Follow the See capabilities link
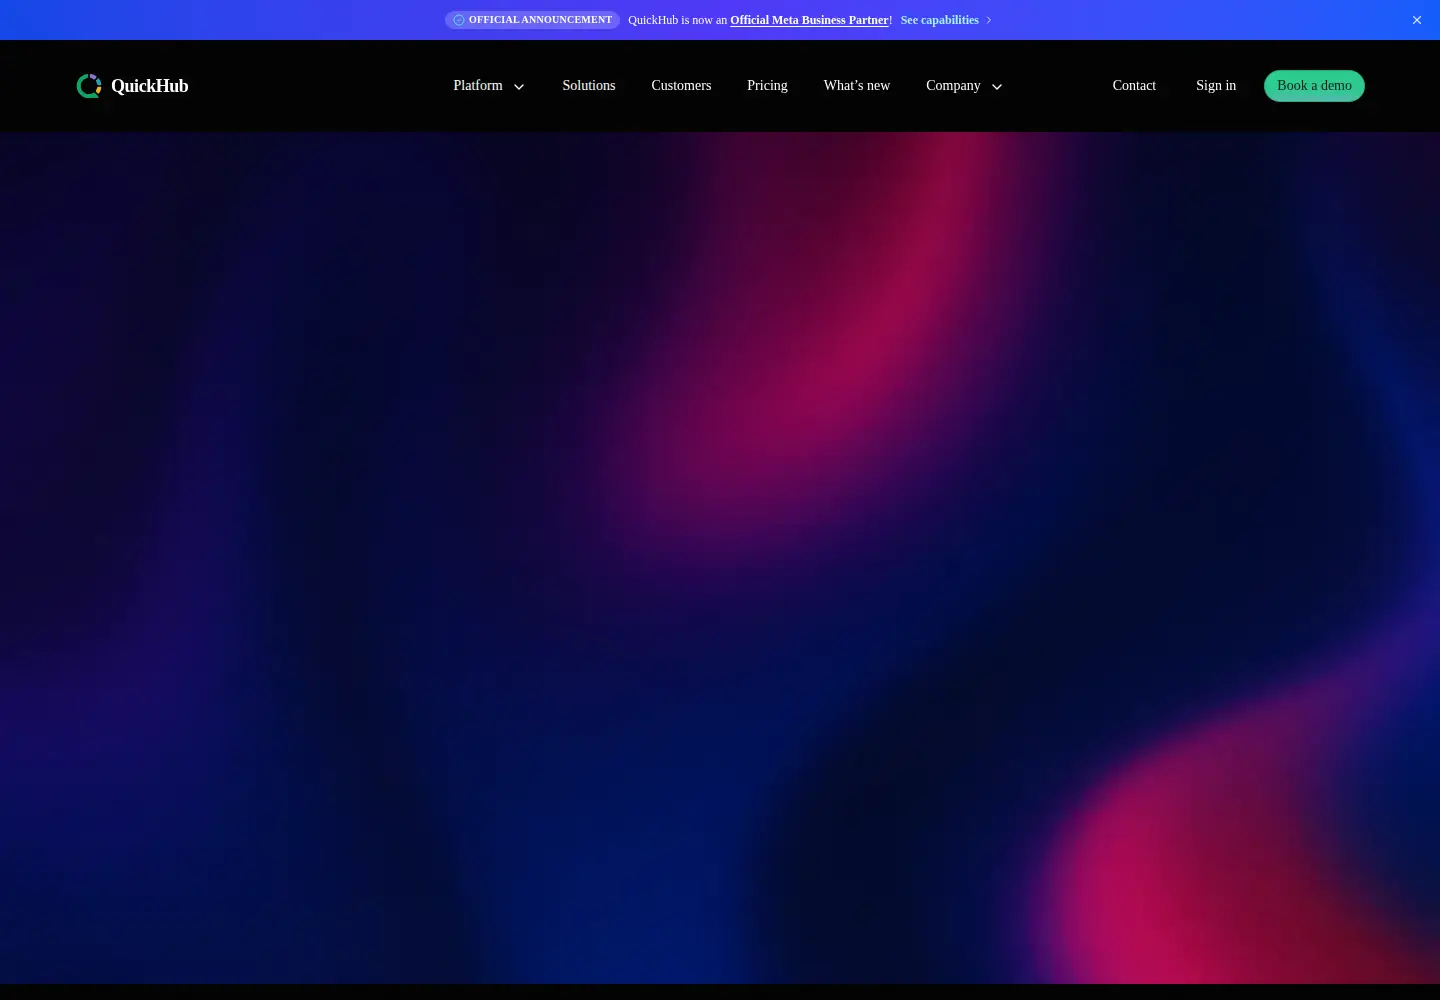 coord(946,20)
